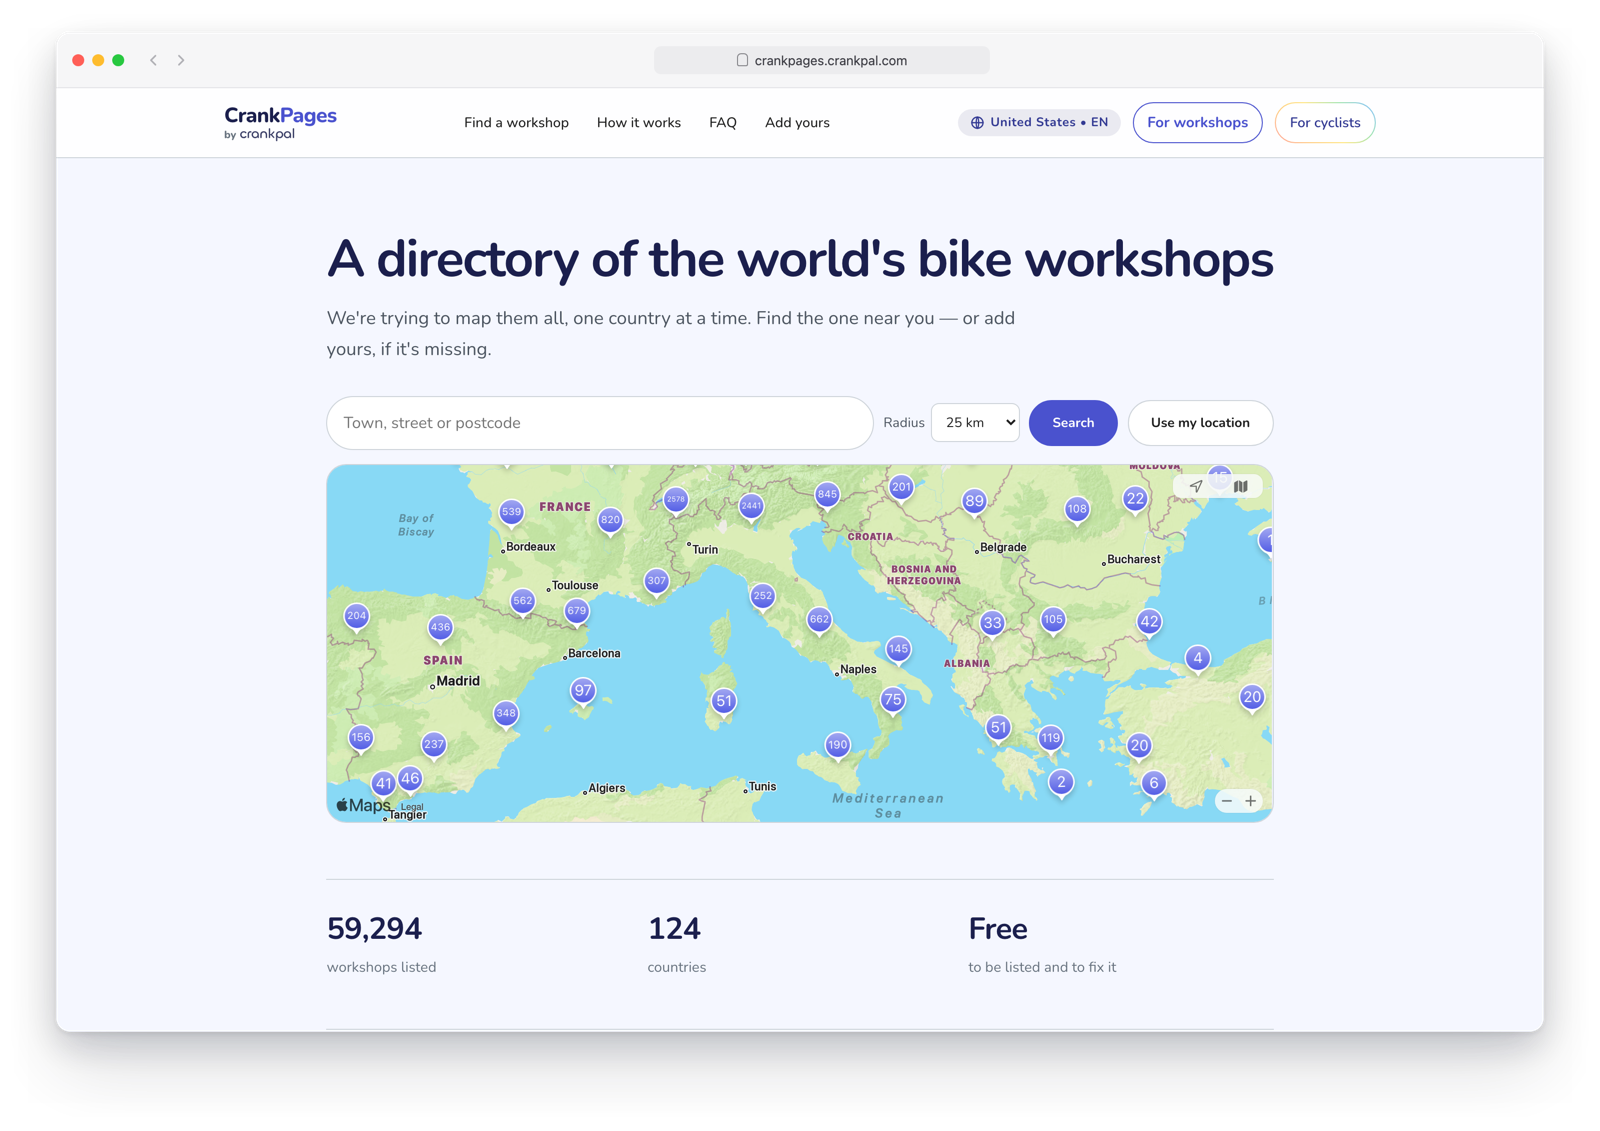This screenshot has height=1131, width=1600.
Task: Open How it works in navigation
Action: (x=639, y=123)
